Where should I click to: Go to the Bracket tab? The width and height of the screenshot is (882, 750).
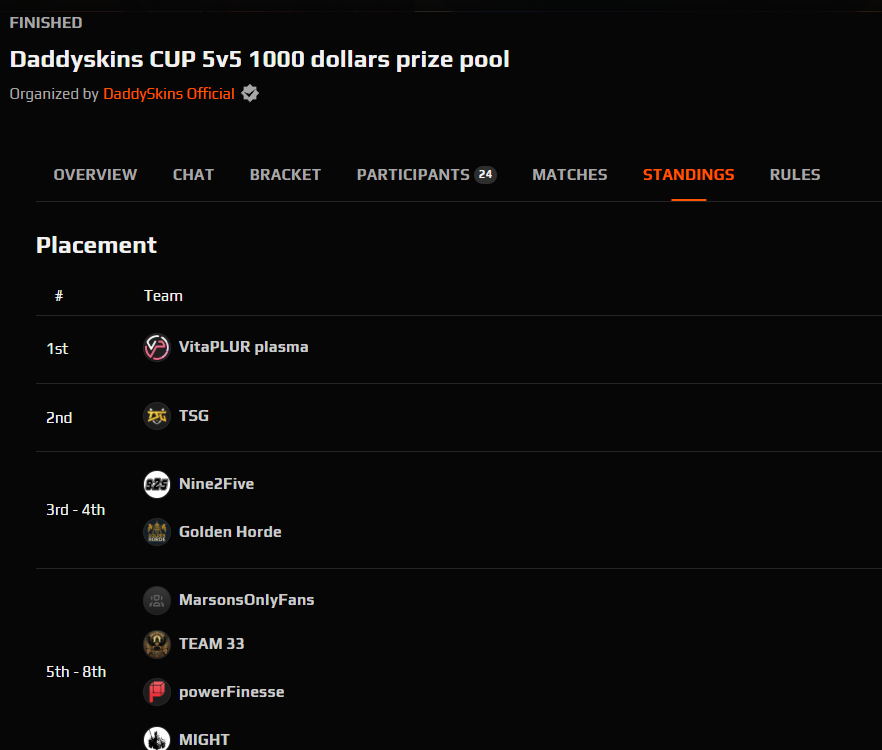[x=285, y=175]
